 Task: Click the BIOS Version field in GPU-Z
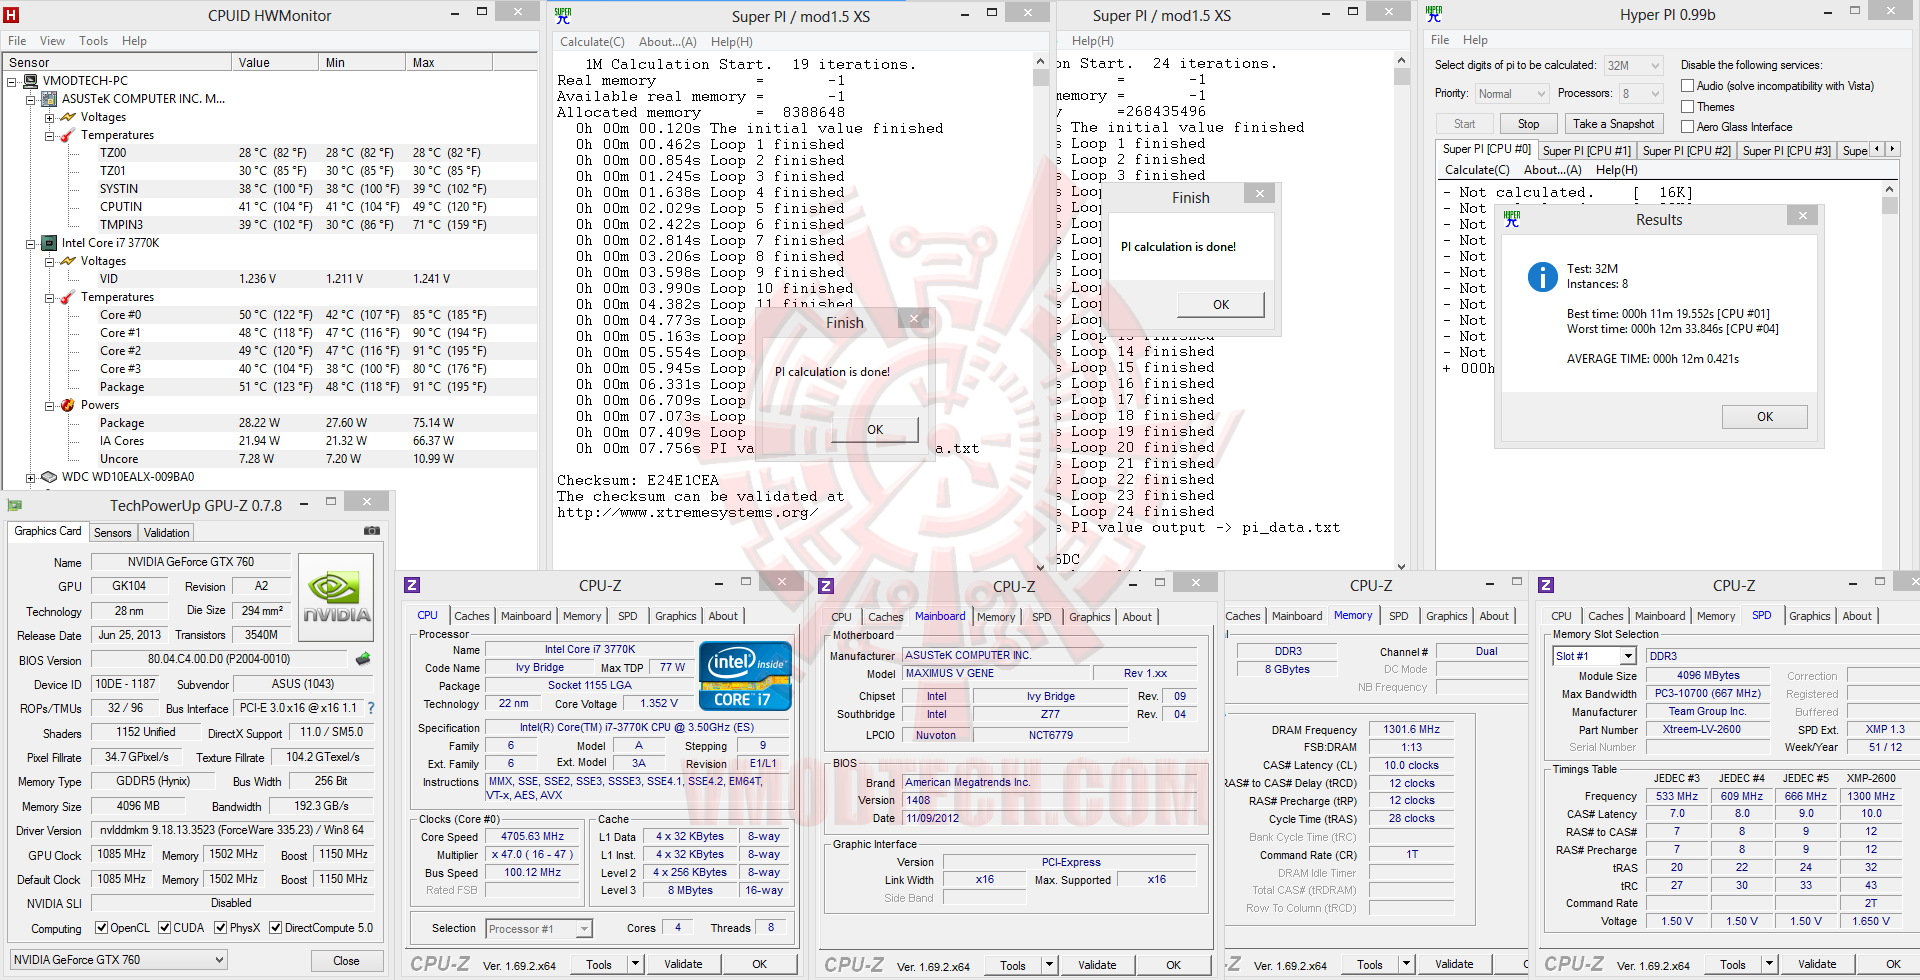pyautogui.click(x=219, y=660)
